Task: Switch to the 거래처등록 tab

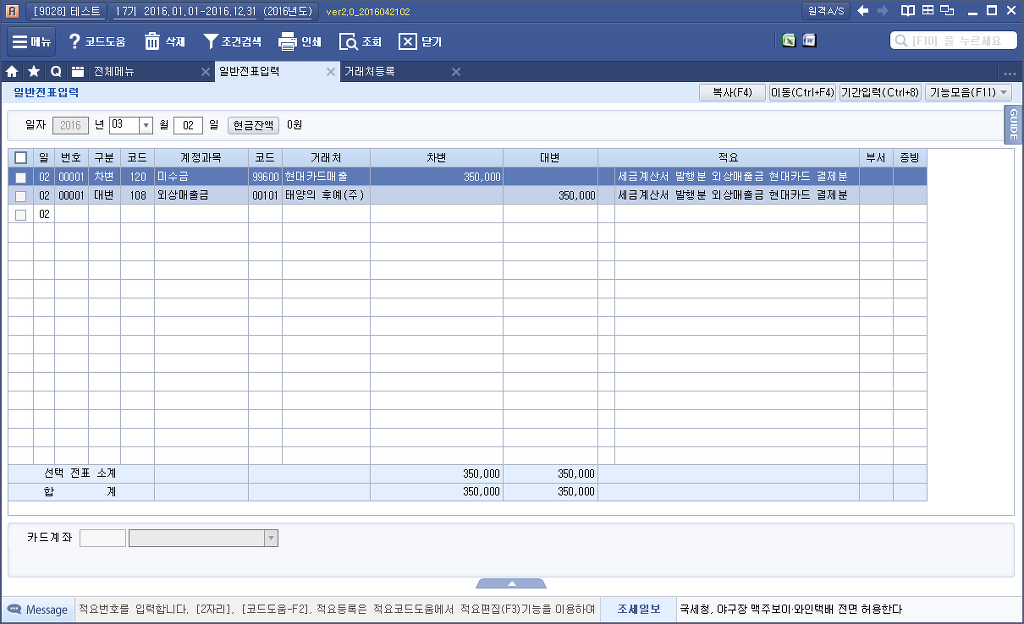Action: 369,72
